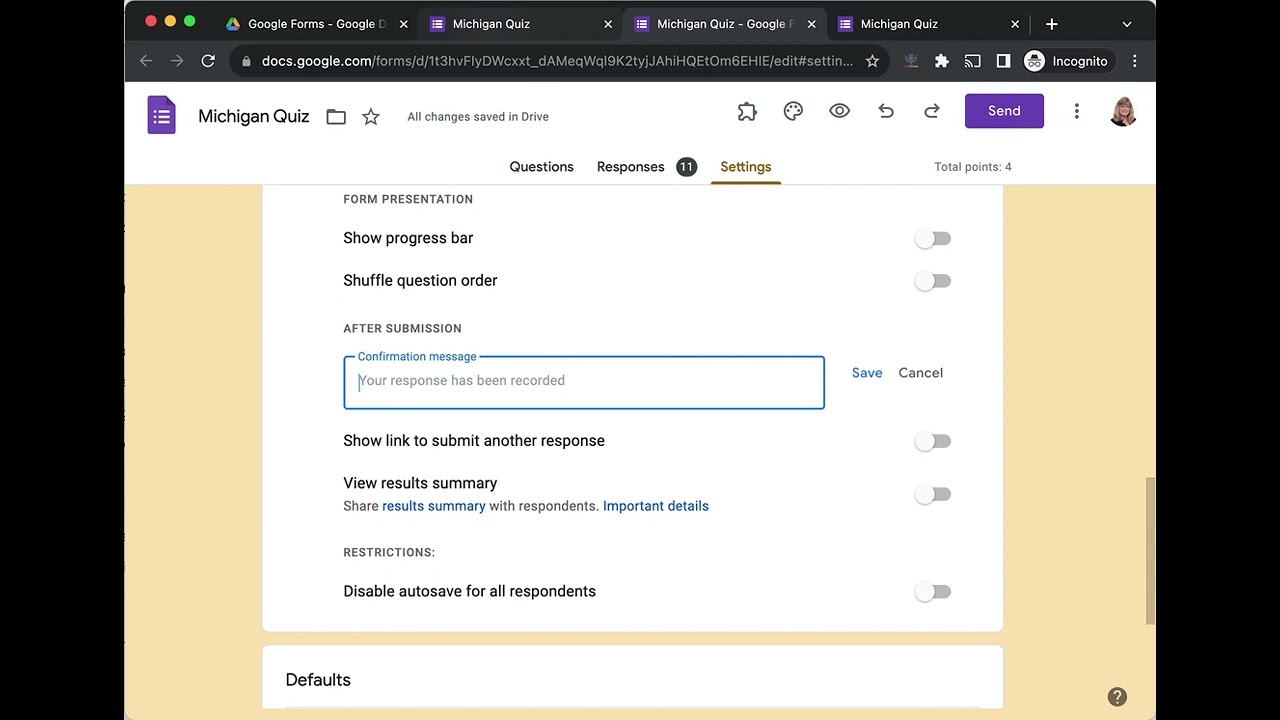This screenshot has height=720, width=1280.
Task: Open the Responses tab
Action: coord(630,167)
